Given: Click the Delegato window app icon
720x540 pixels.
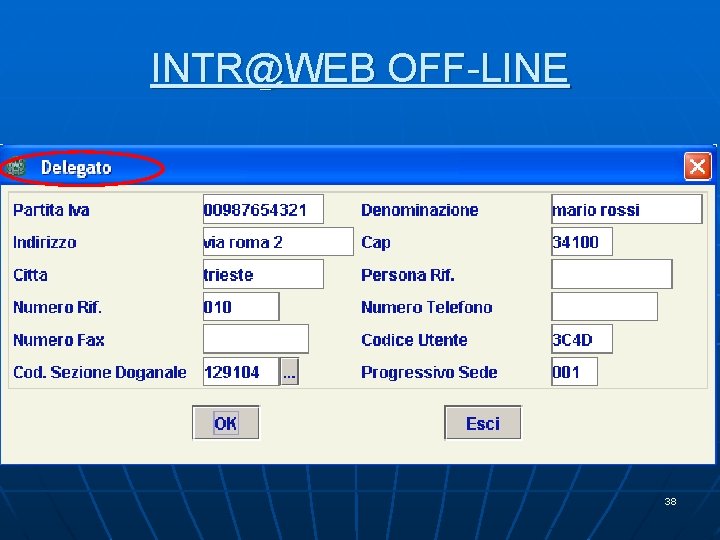Looking at the screenshot, I should [x=17, y=167].
